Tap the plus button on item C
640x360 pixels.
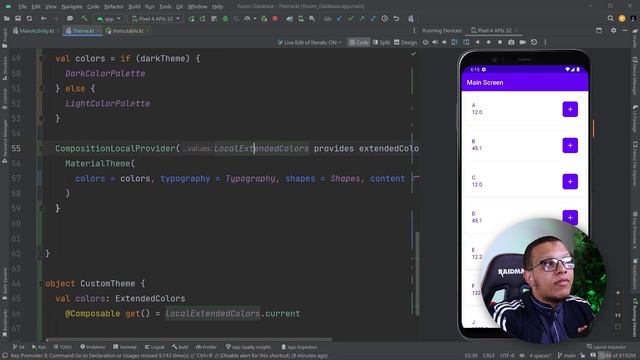(x=570, y=181)
